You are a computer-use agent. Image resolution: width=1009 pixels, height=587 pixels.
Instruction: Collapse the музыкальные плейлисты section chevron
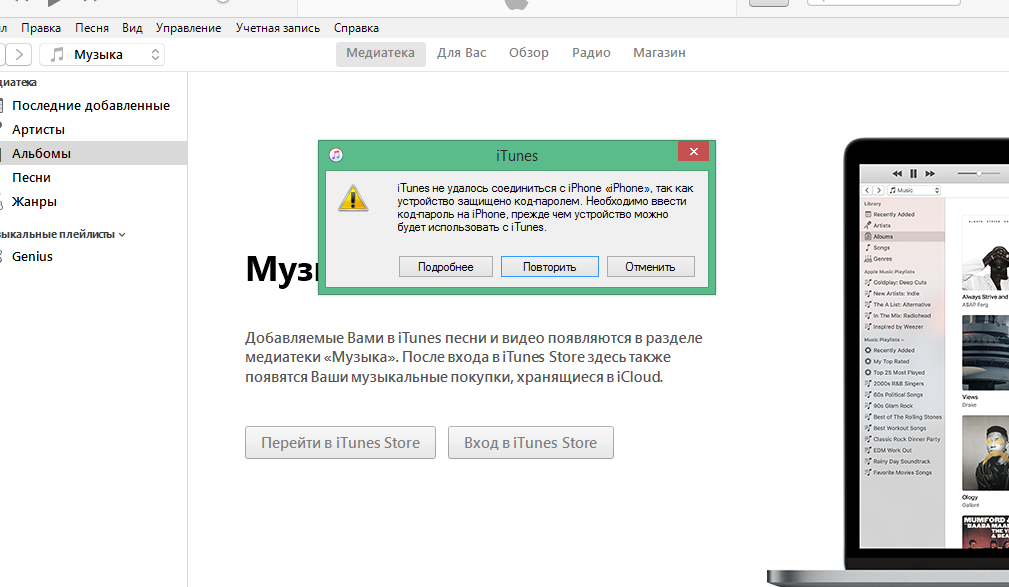[x=122, y=235]
